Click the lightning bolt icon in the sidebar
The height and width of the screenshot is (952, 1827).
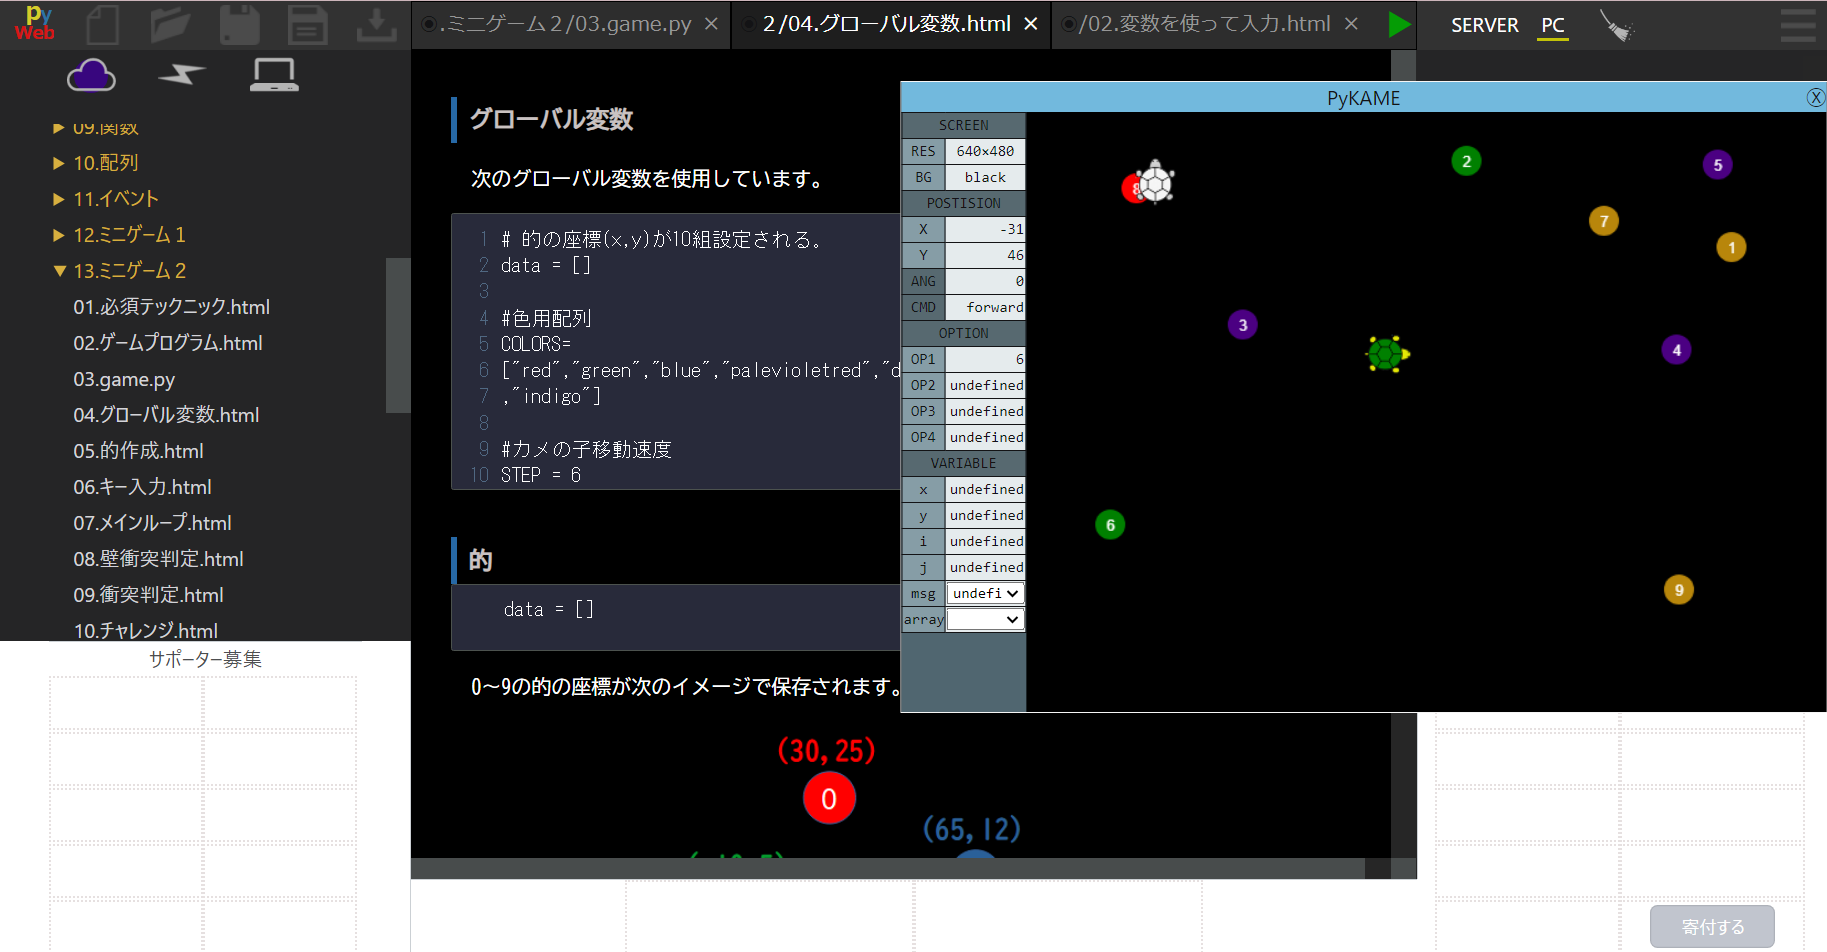[x=182, y=74]
